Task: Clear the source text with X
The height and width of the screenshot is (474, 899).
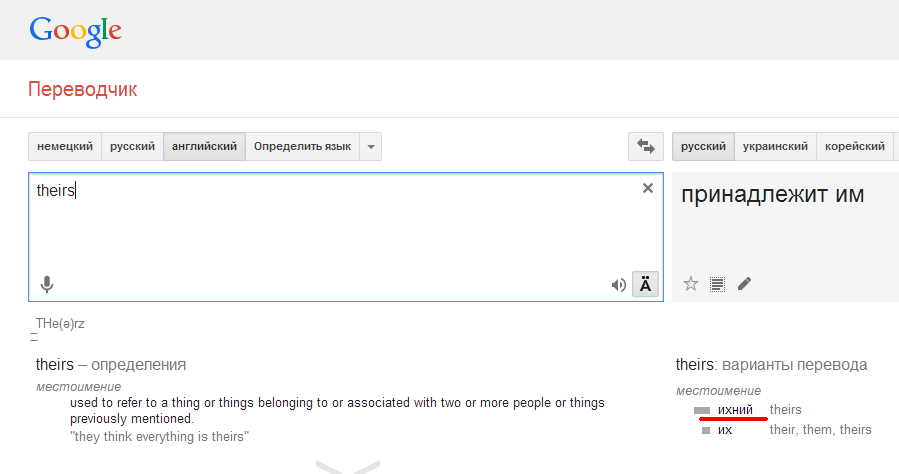Action: [647, 188]
